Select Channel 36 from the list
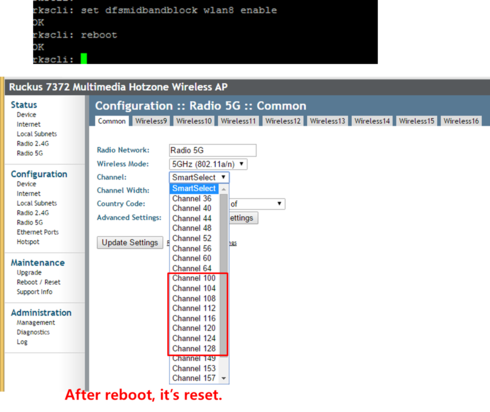Image resolution: width=490 pixels, height=412 pixels. (x=192, y=198)
